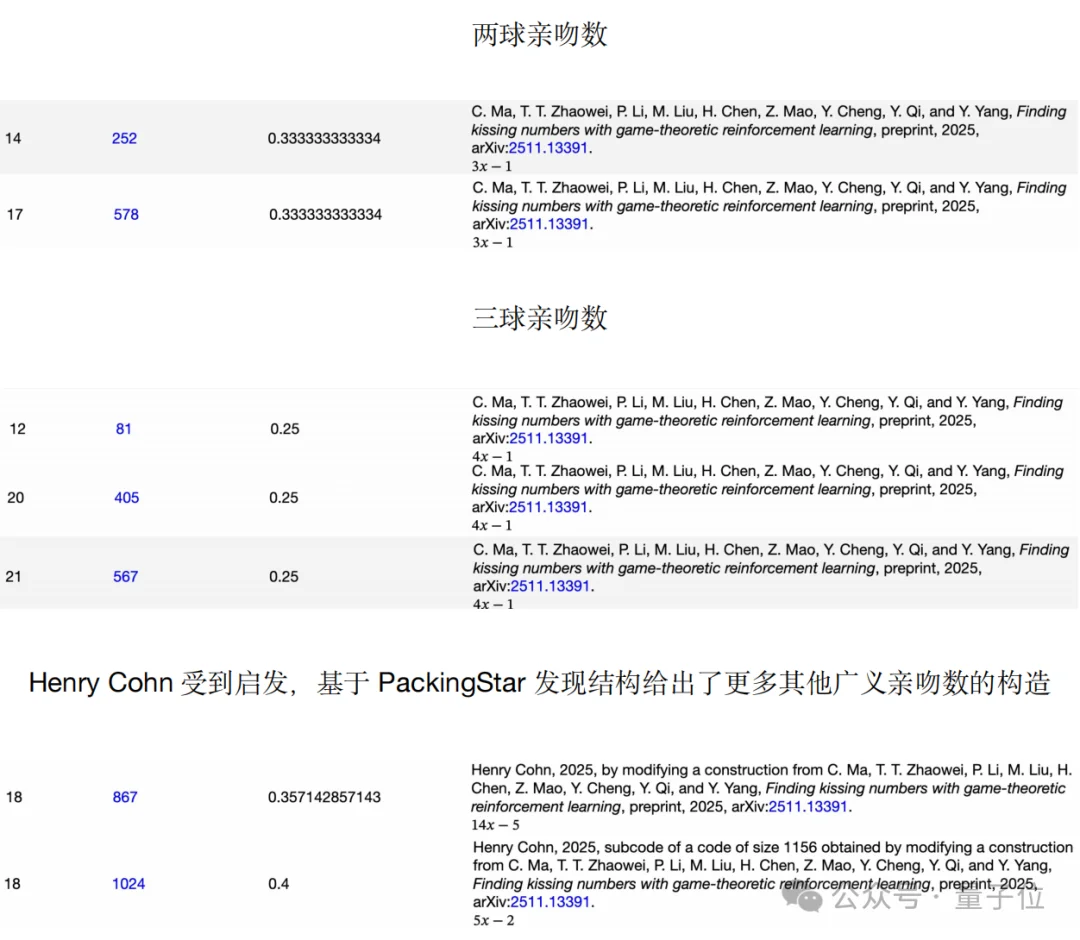The height and width of the screenshot is (940, 1080).
Task: Open arXiv 2511.13391 link in the 567 row
Action: point(549,586)
